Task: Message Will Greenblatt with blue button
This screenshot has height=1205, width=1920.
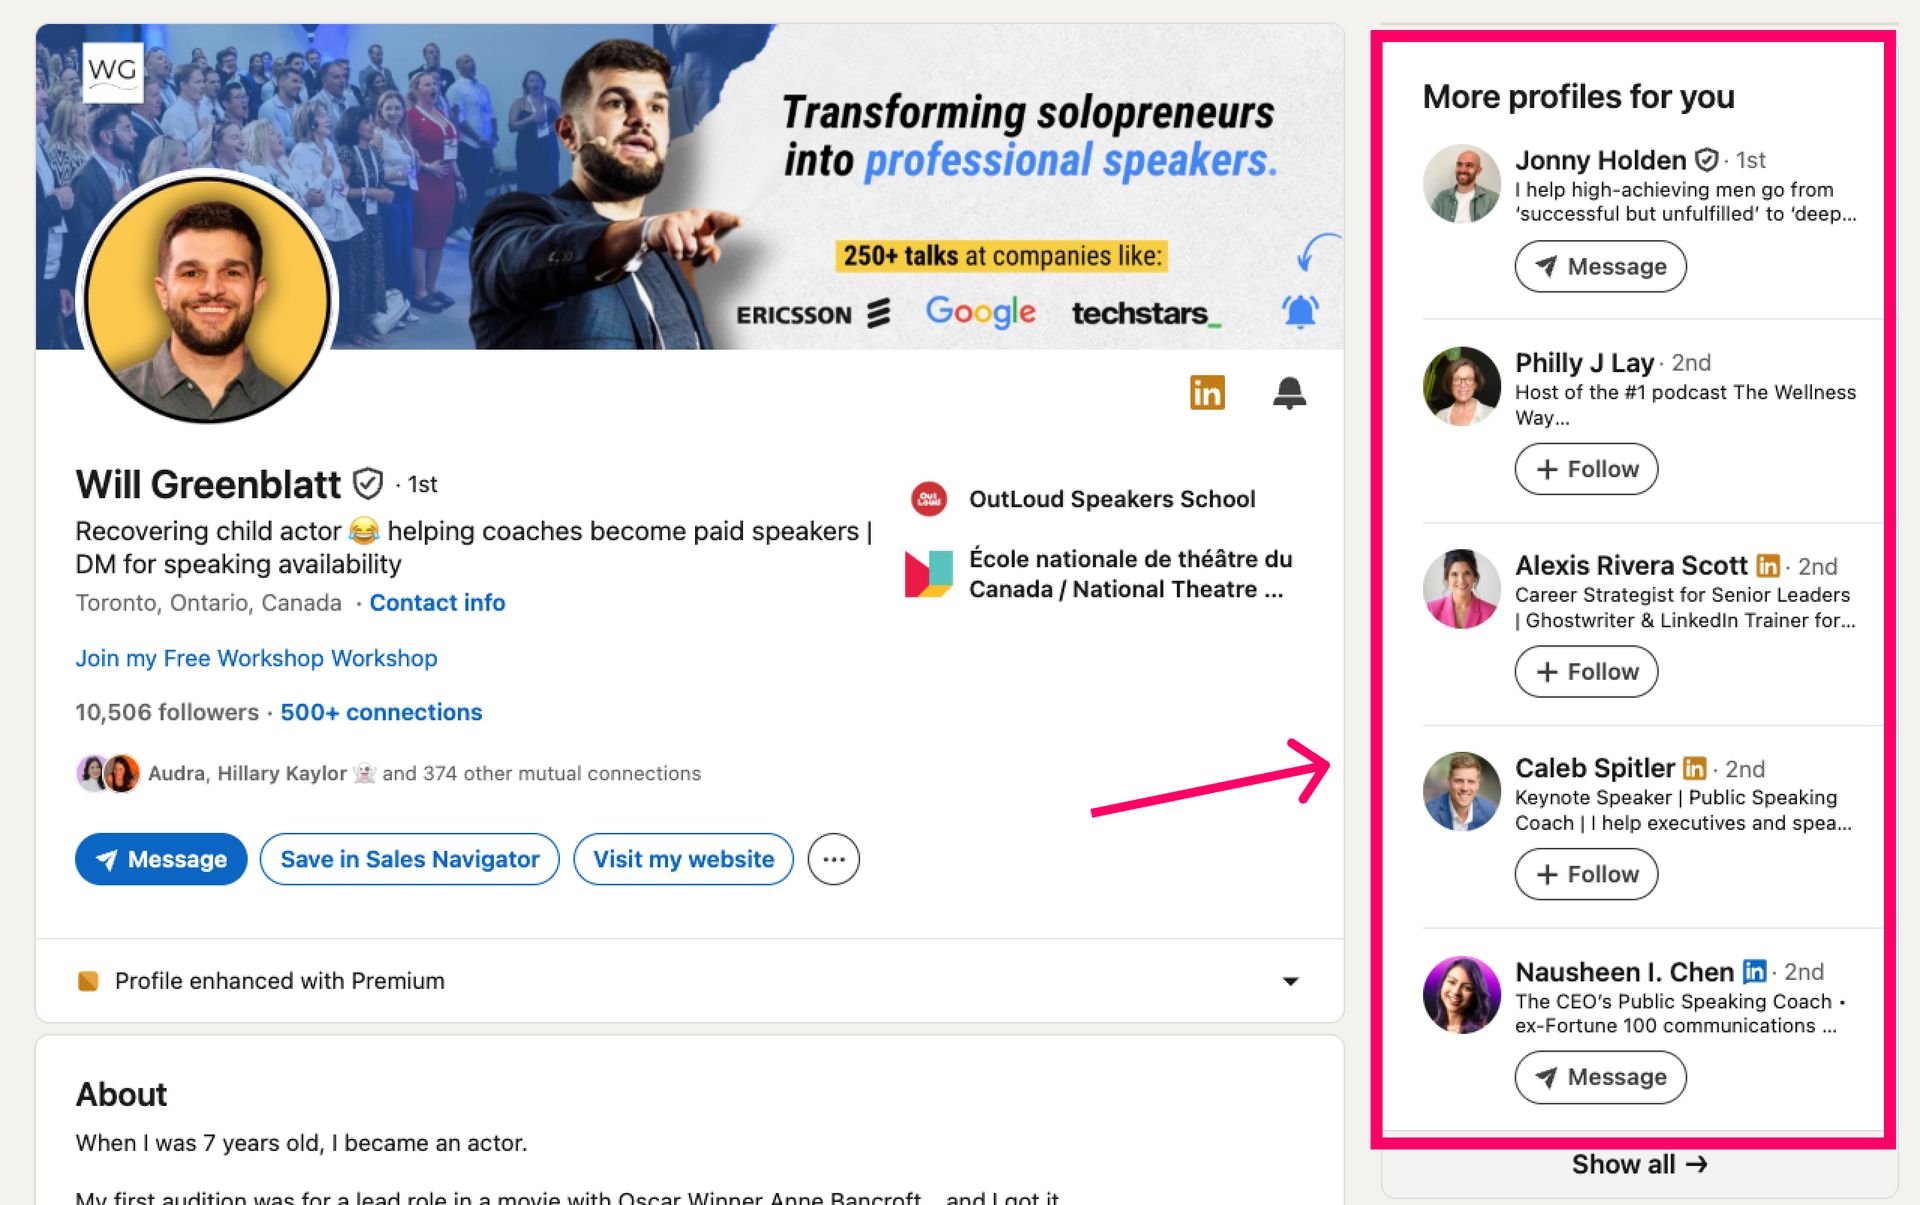Action: 161,859
